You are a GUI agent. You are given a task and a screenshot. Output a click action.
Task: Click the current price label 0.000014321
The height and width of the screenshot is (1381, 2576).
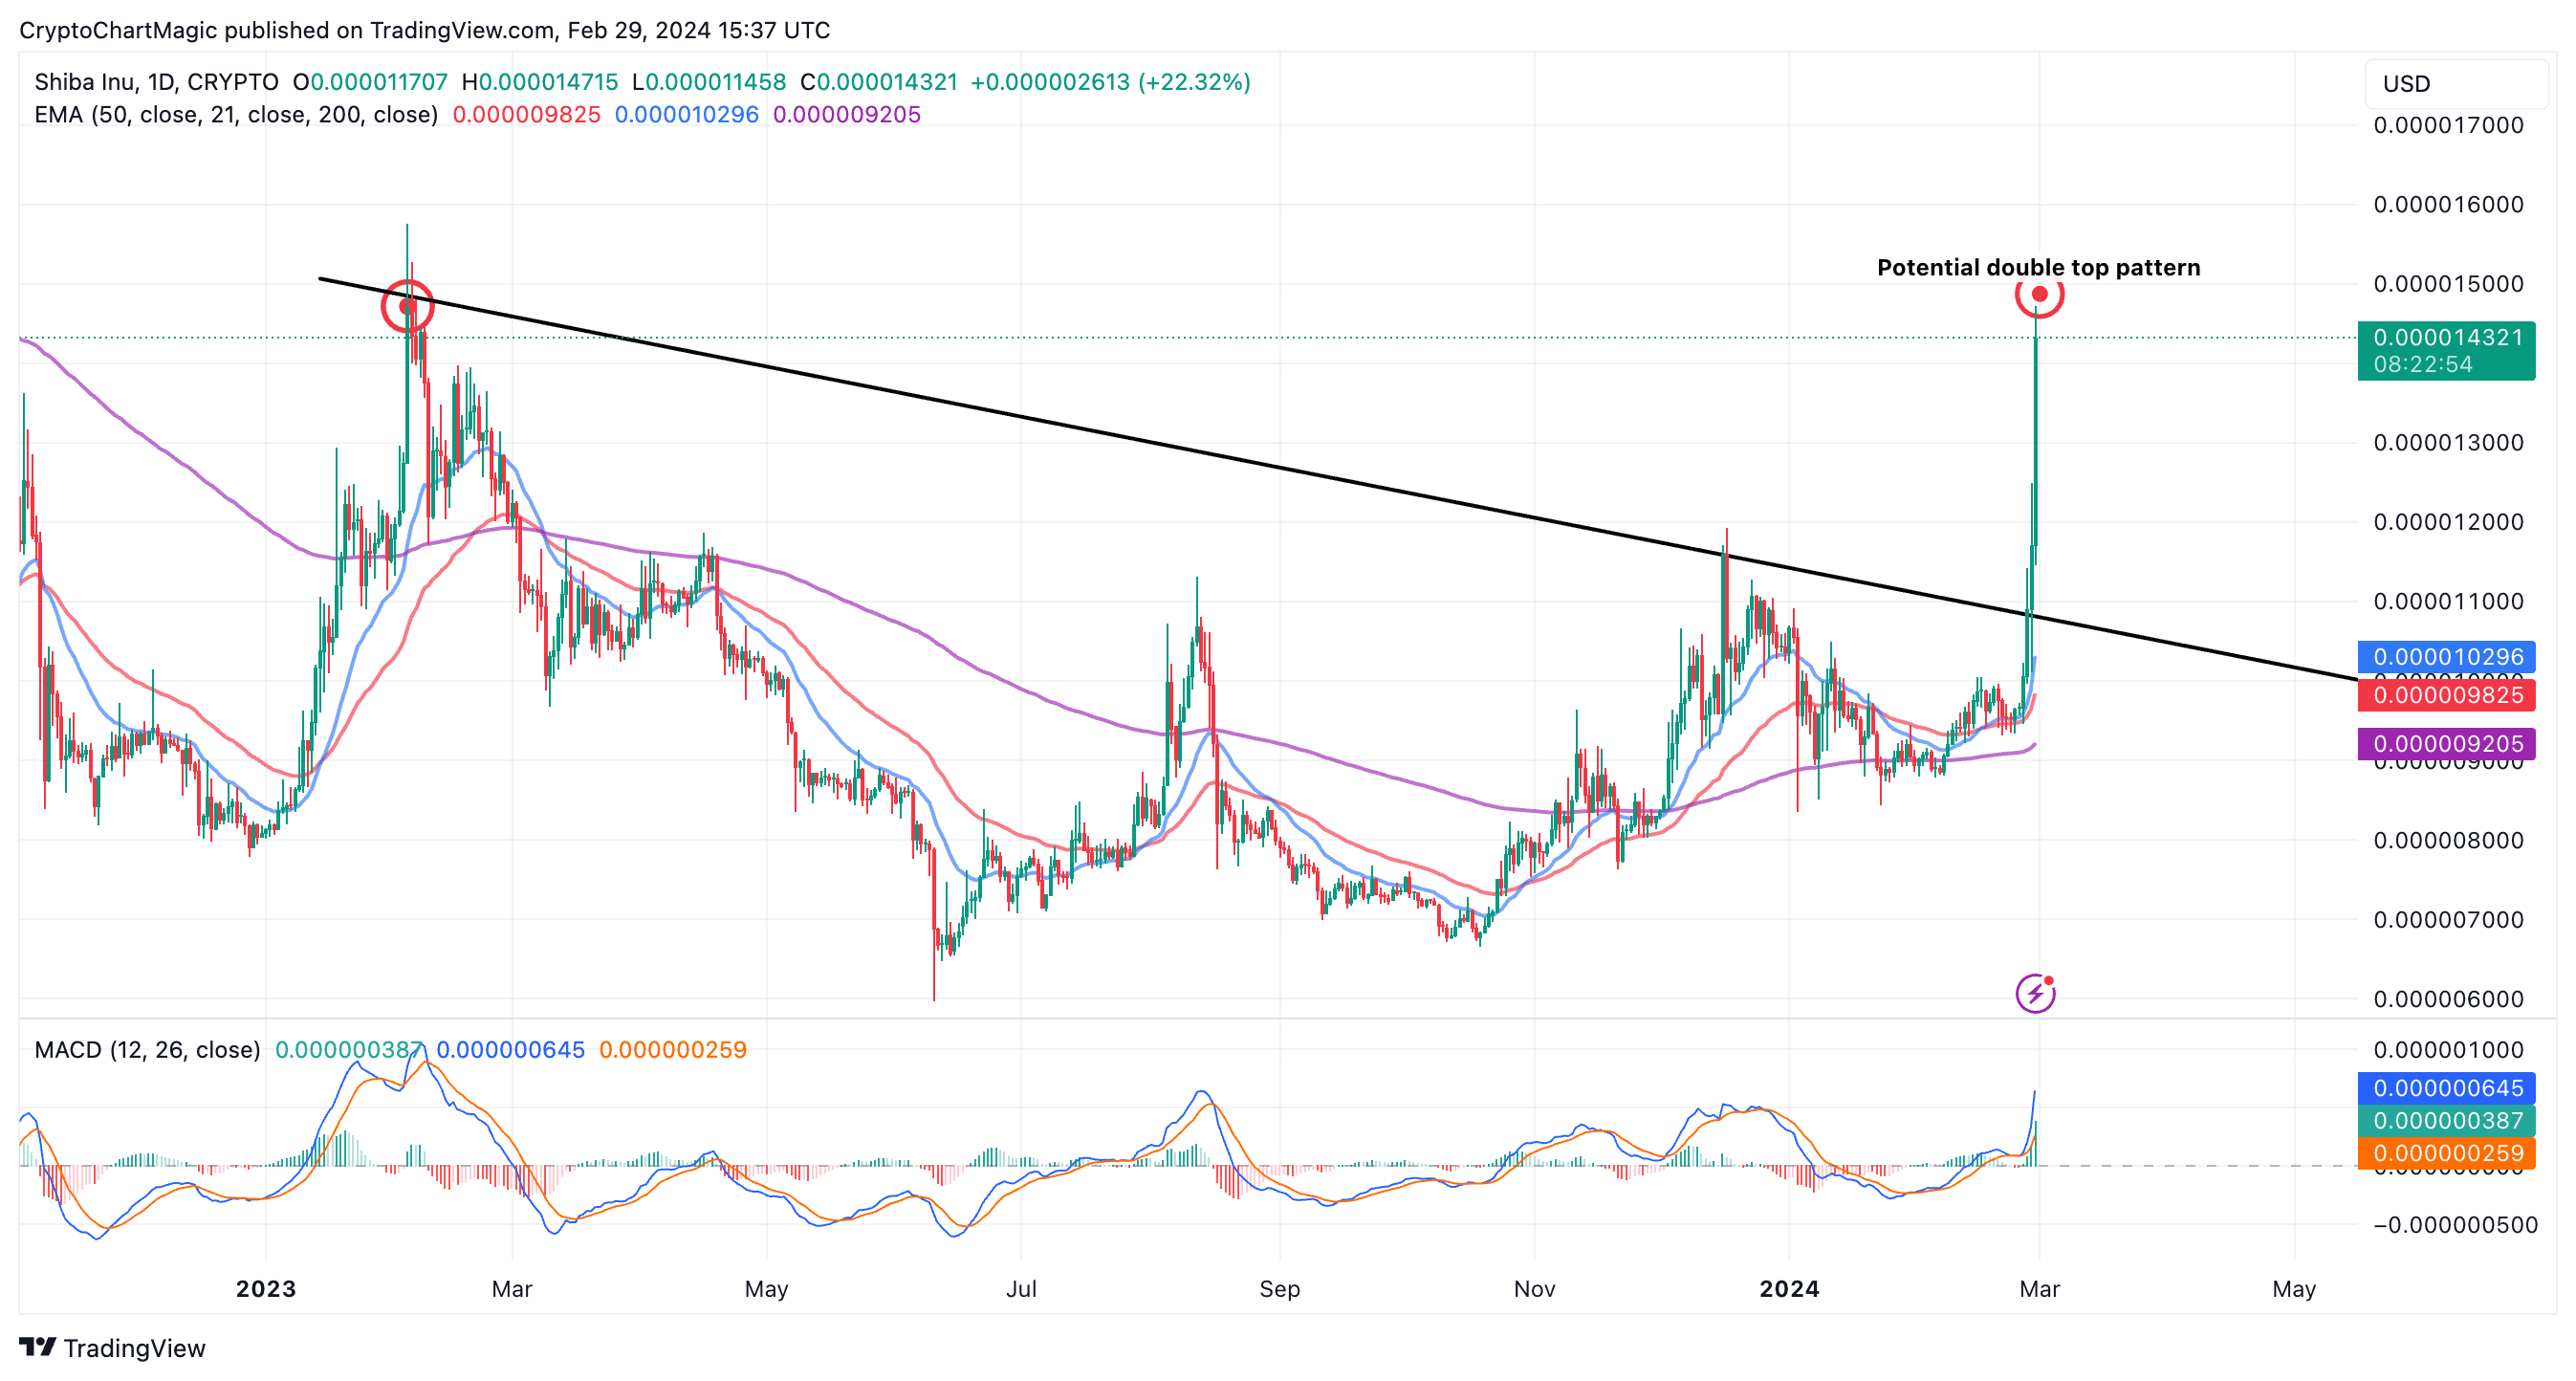coord(2446,337)
